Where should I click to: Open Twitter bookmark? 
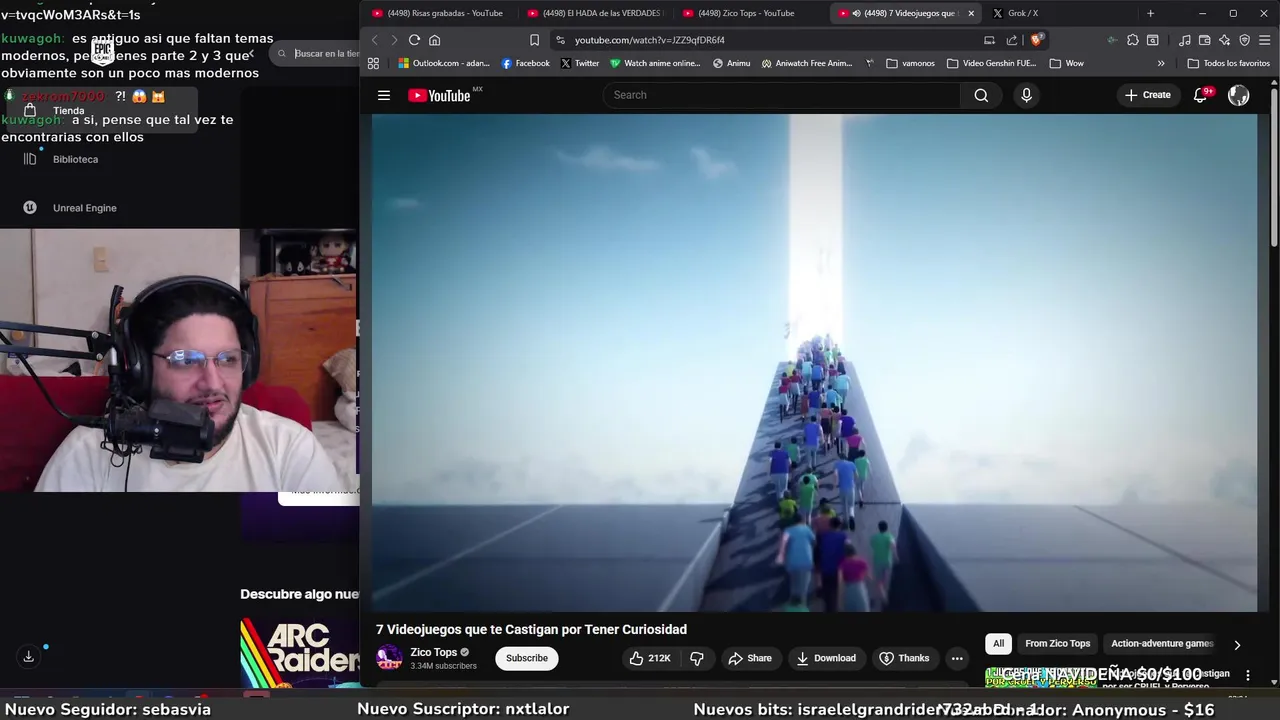(x=580, y=63)
